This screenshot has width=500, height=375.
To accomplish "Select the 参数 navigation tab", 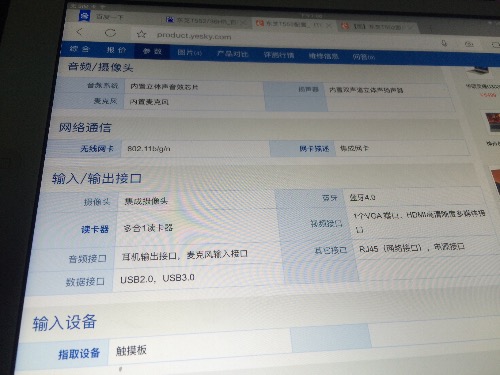I will [x=152, y=51].
